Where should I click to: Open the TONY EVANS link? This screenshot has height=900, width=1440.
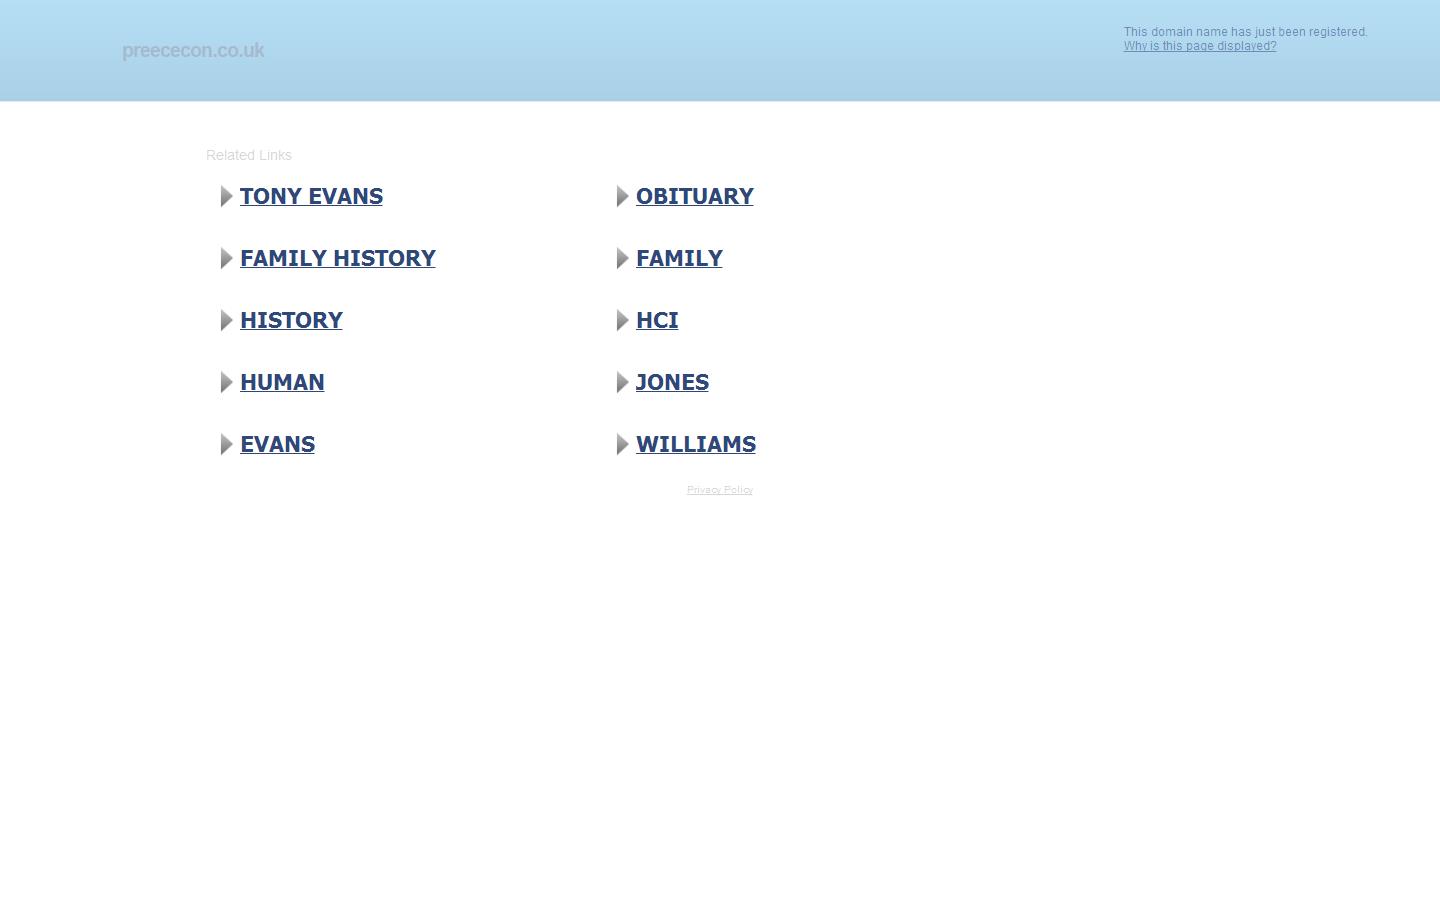click(x=311, y=196)
